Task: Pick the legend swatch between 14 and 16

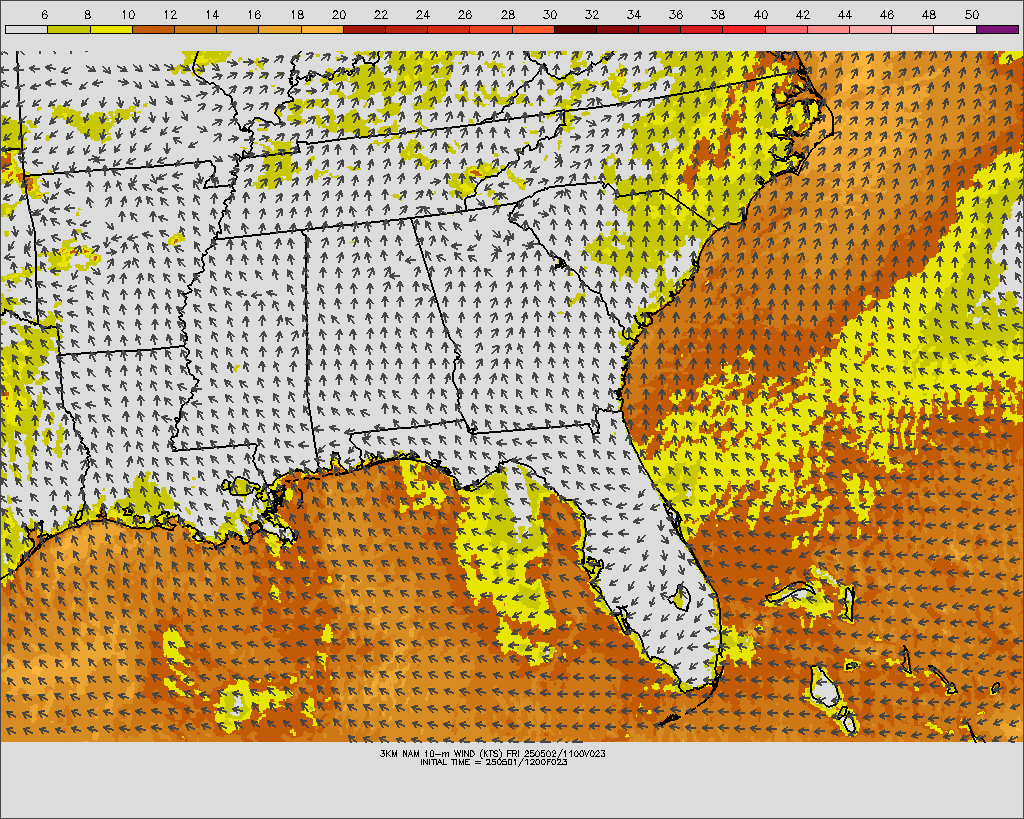Action: coord(238,29)
